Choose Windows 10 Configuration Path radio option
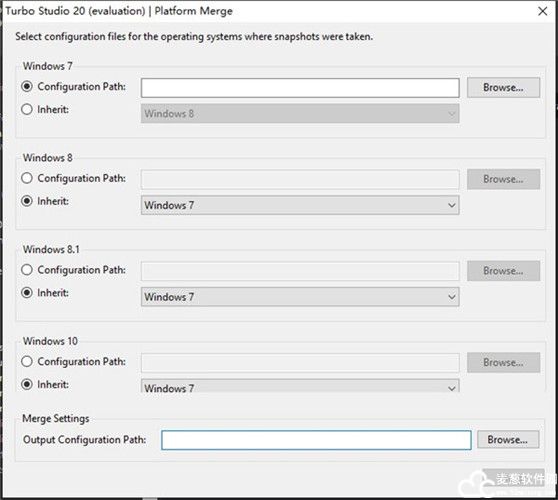558x500 pixels. pyautogui.click(x=27, y=362)
